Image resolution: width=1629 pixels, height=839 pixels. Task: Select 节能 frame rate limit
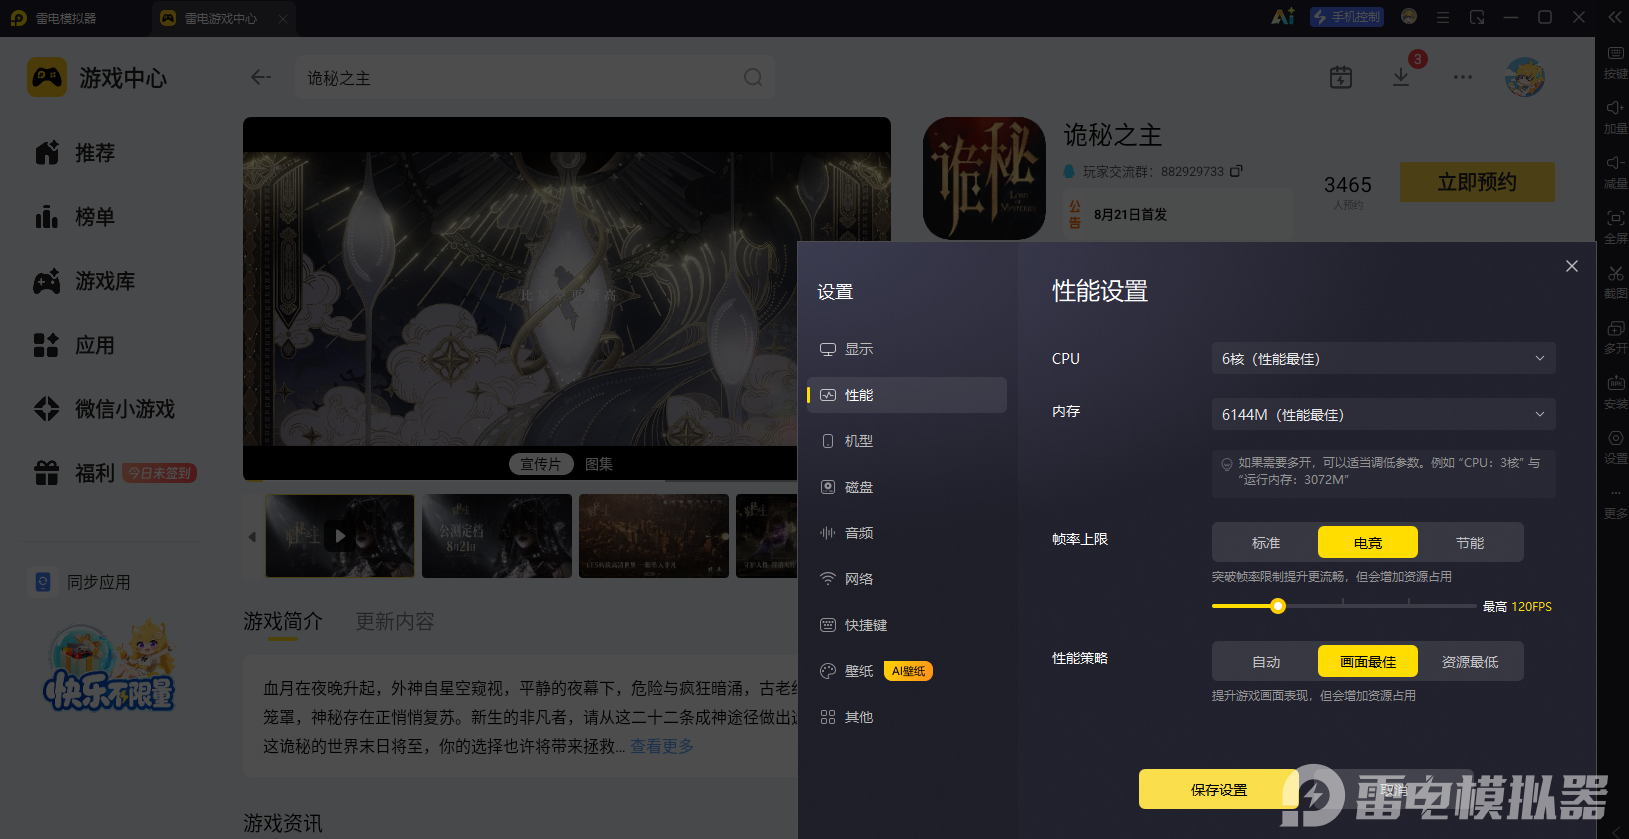pos(1470,542)
